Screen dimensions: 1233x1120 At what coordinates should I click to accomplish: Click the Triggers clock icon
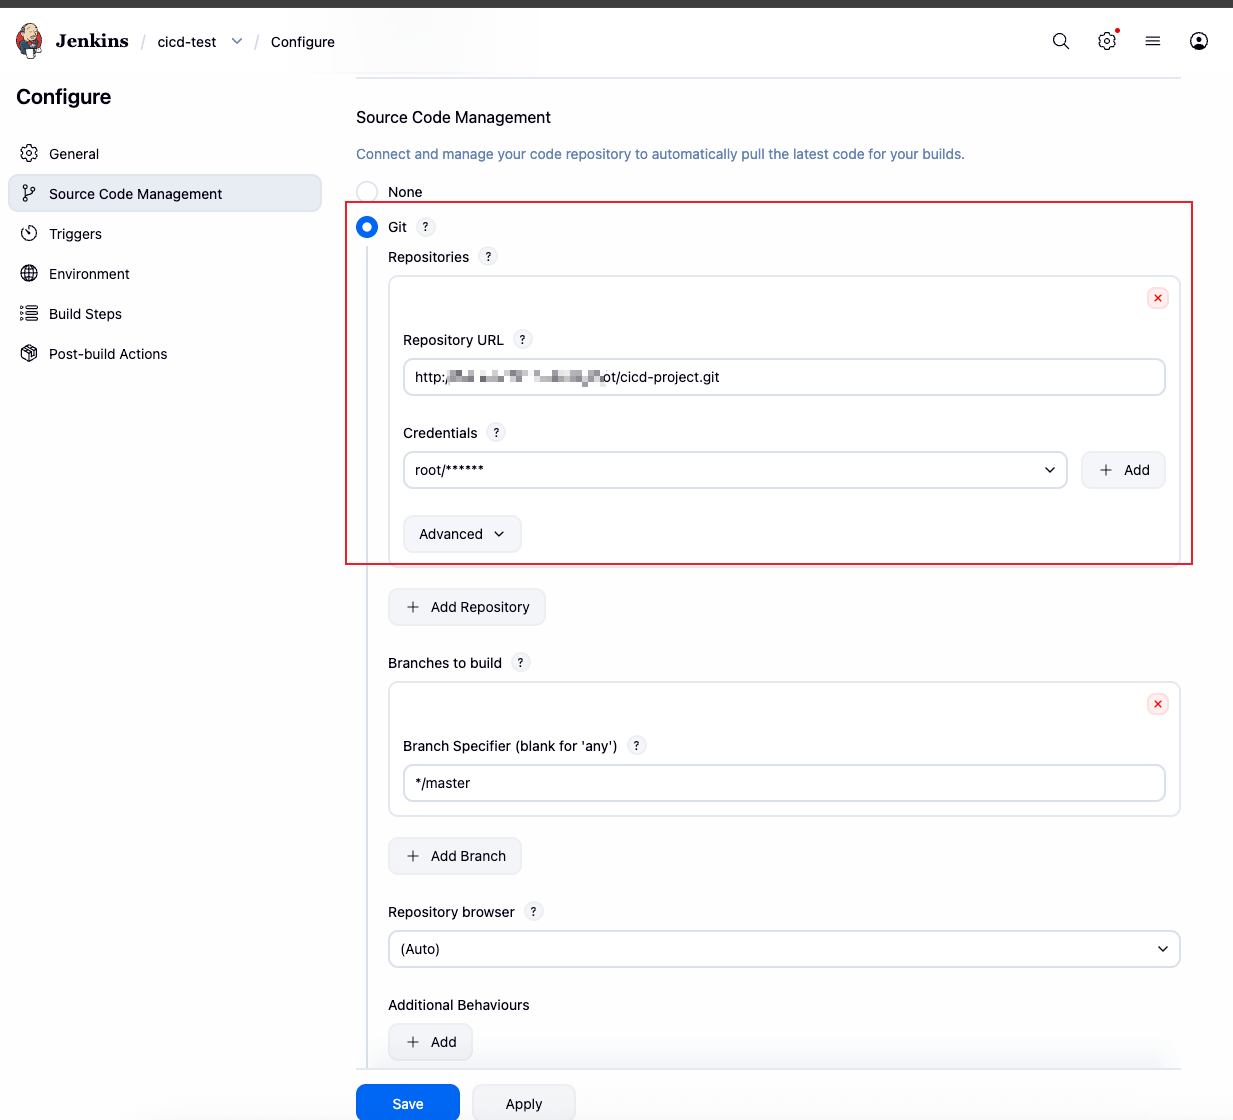pos(29,233)
